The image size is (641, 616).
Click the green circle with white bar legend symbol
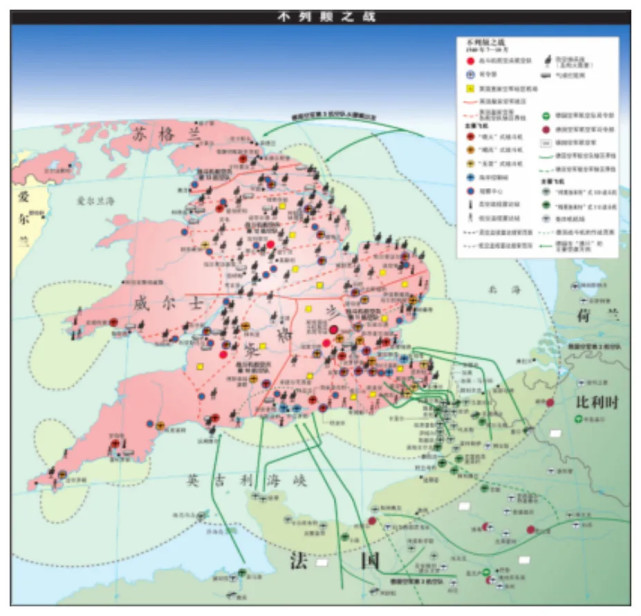[546, 116]
